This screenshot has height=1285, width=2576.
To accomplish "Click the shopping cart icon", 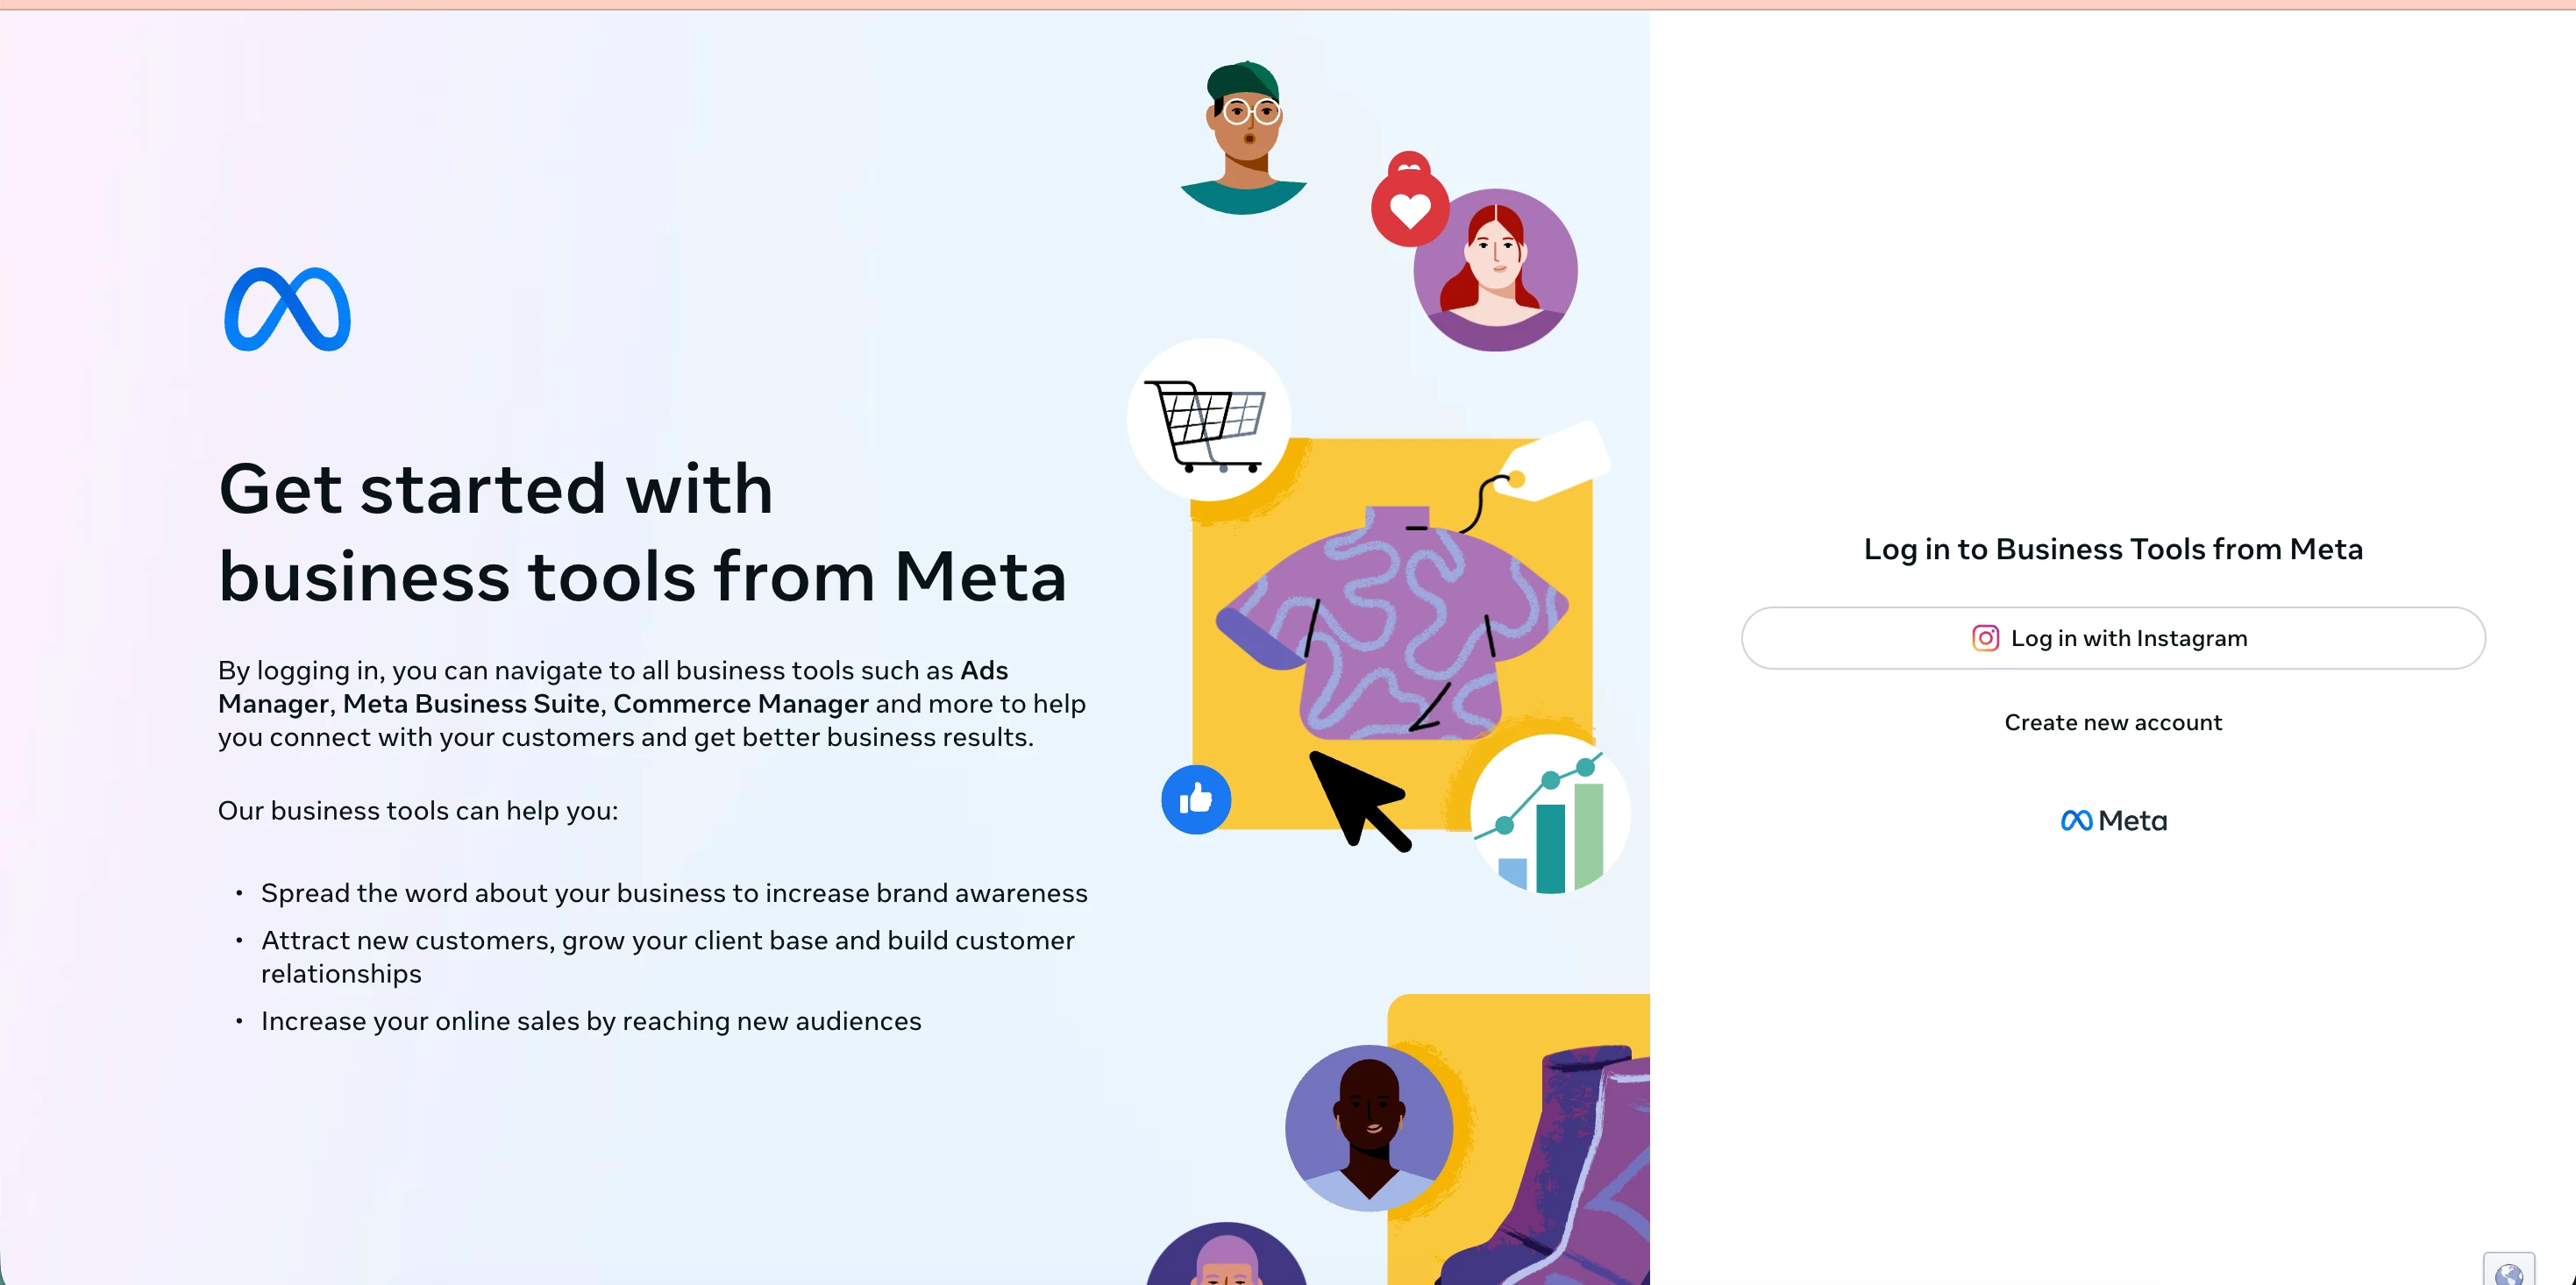I will (x=1207, y=422).
